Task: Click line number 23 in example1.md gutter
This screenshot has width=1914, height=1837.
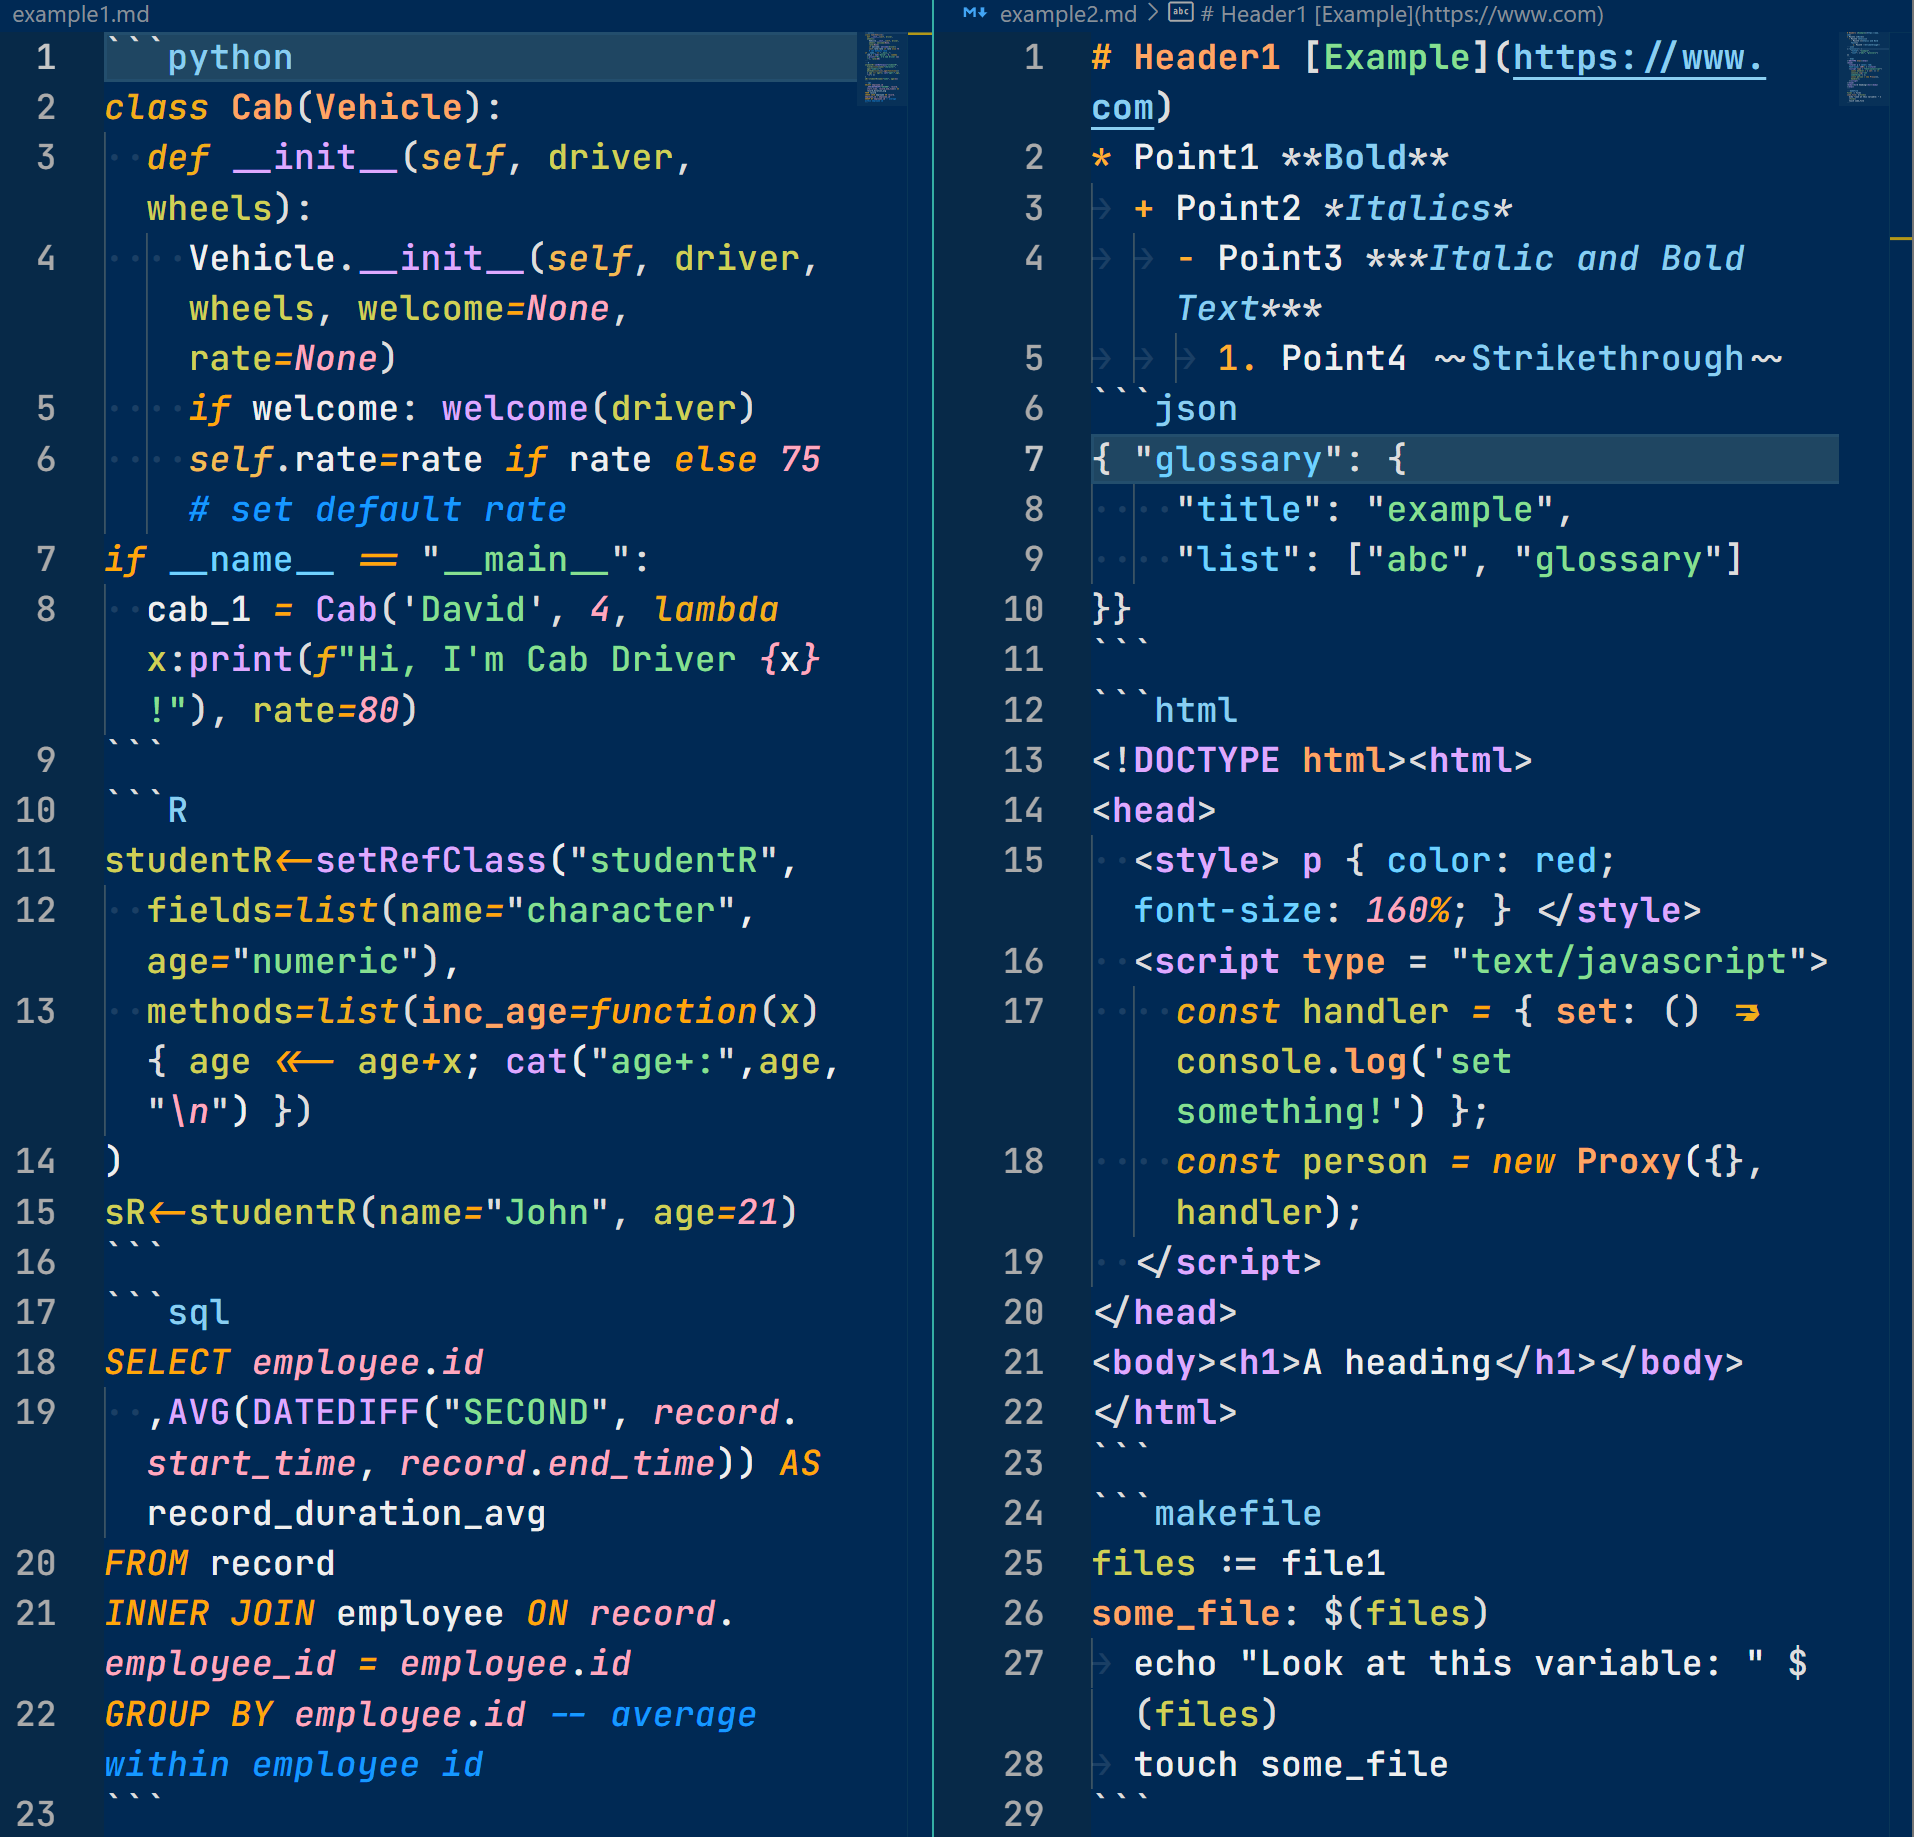Action: point(36,1814)
